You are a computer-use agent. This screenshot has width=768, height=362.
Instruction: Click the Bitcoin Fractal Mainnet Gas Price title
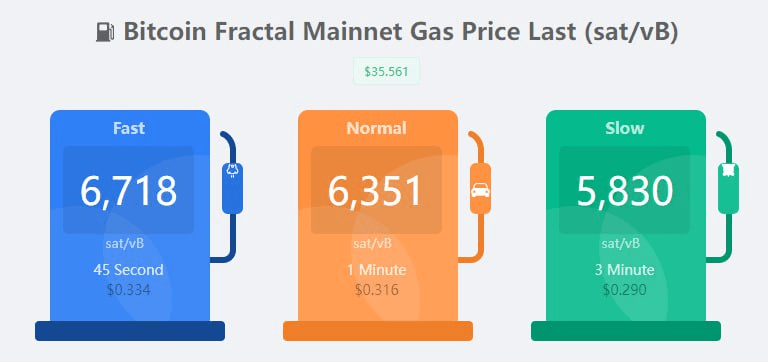(401, 32)
